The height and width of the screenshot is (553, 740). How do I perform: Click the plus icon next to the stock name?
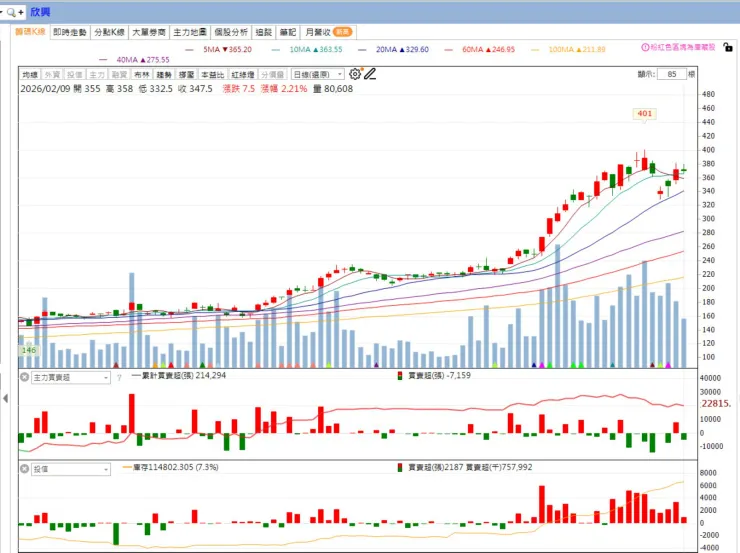(21, 12)
